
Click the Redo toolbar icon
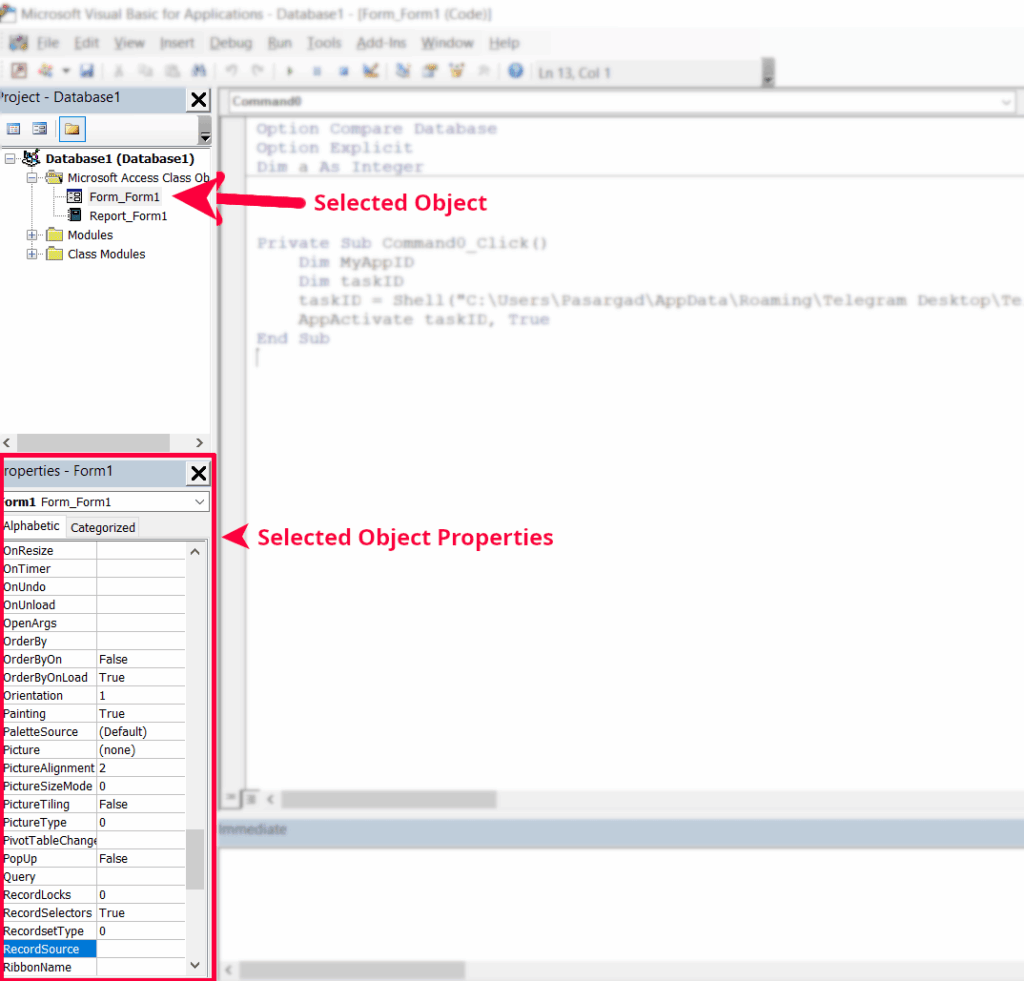pos(258,71)
